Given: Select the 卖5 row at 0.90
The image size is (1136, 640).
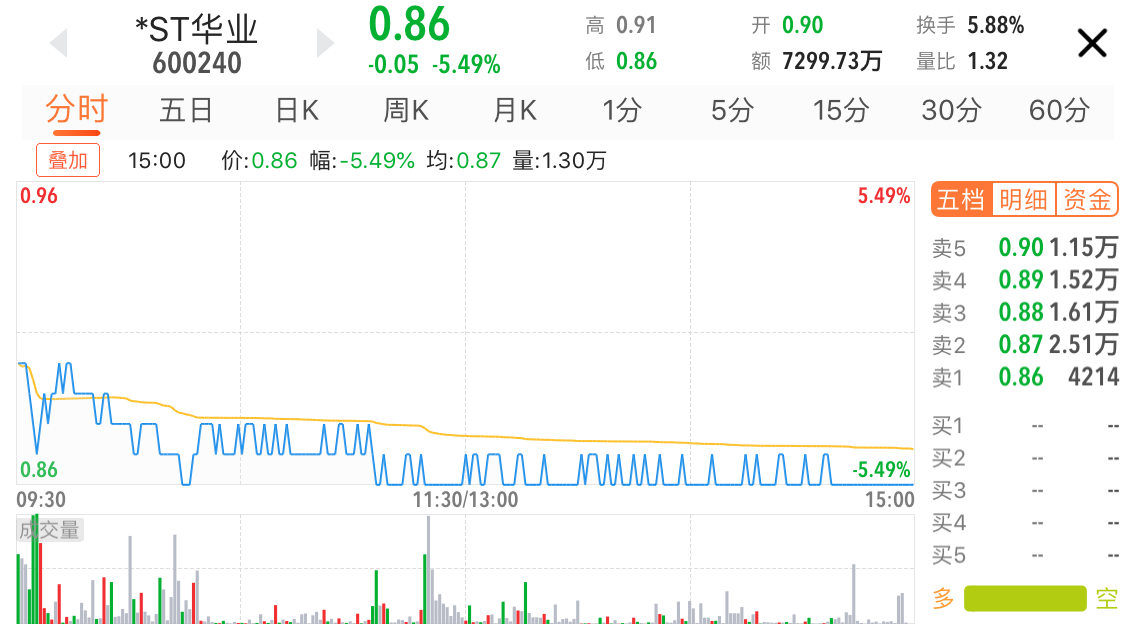Looking at the screenshot, I should click(x=1025, y=248).
